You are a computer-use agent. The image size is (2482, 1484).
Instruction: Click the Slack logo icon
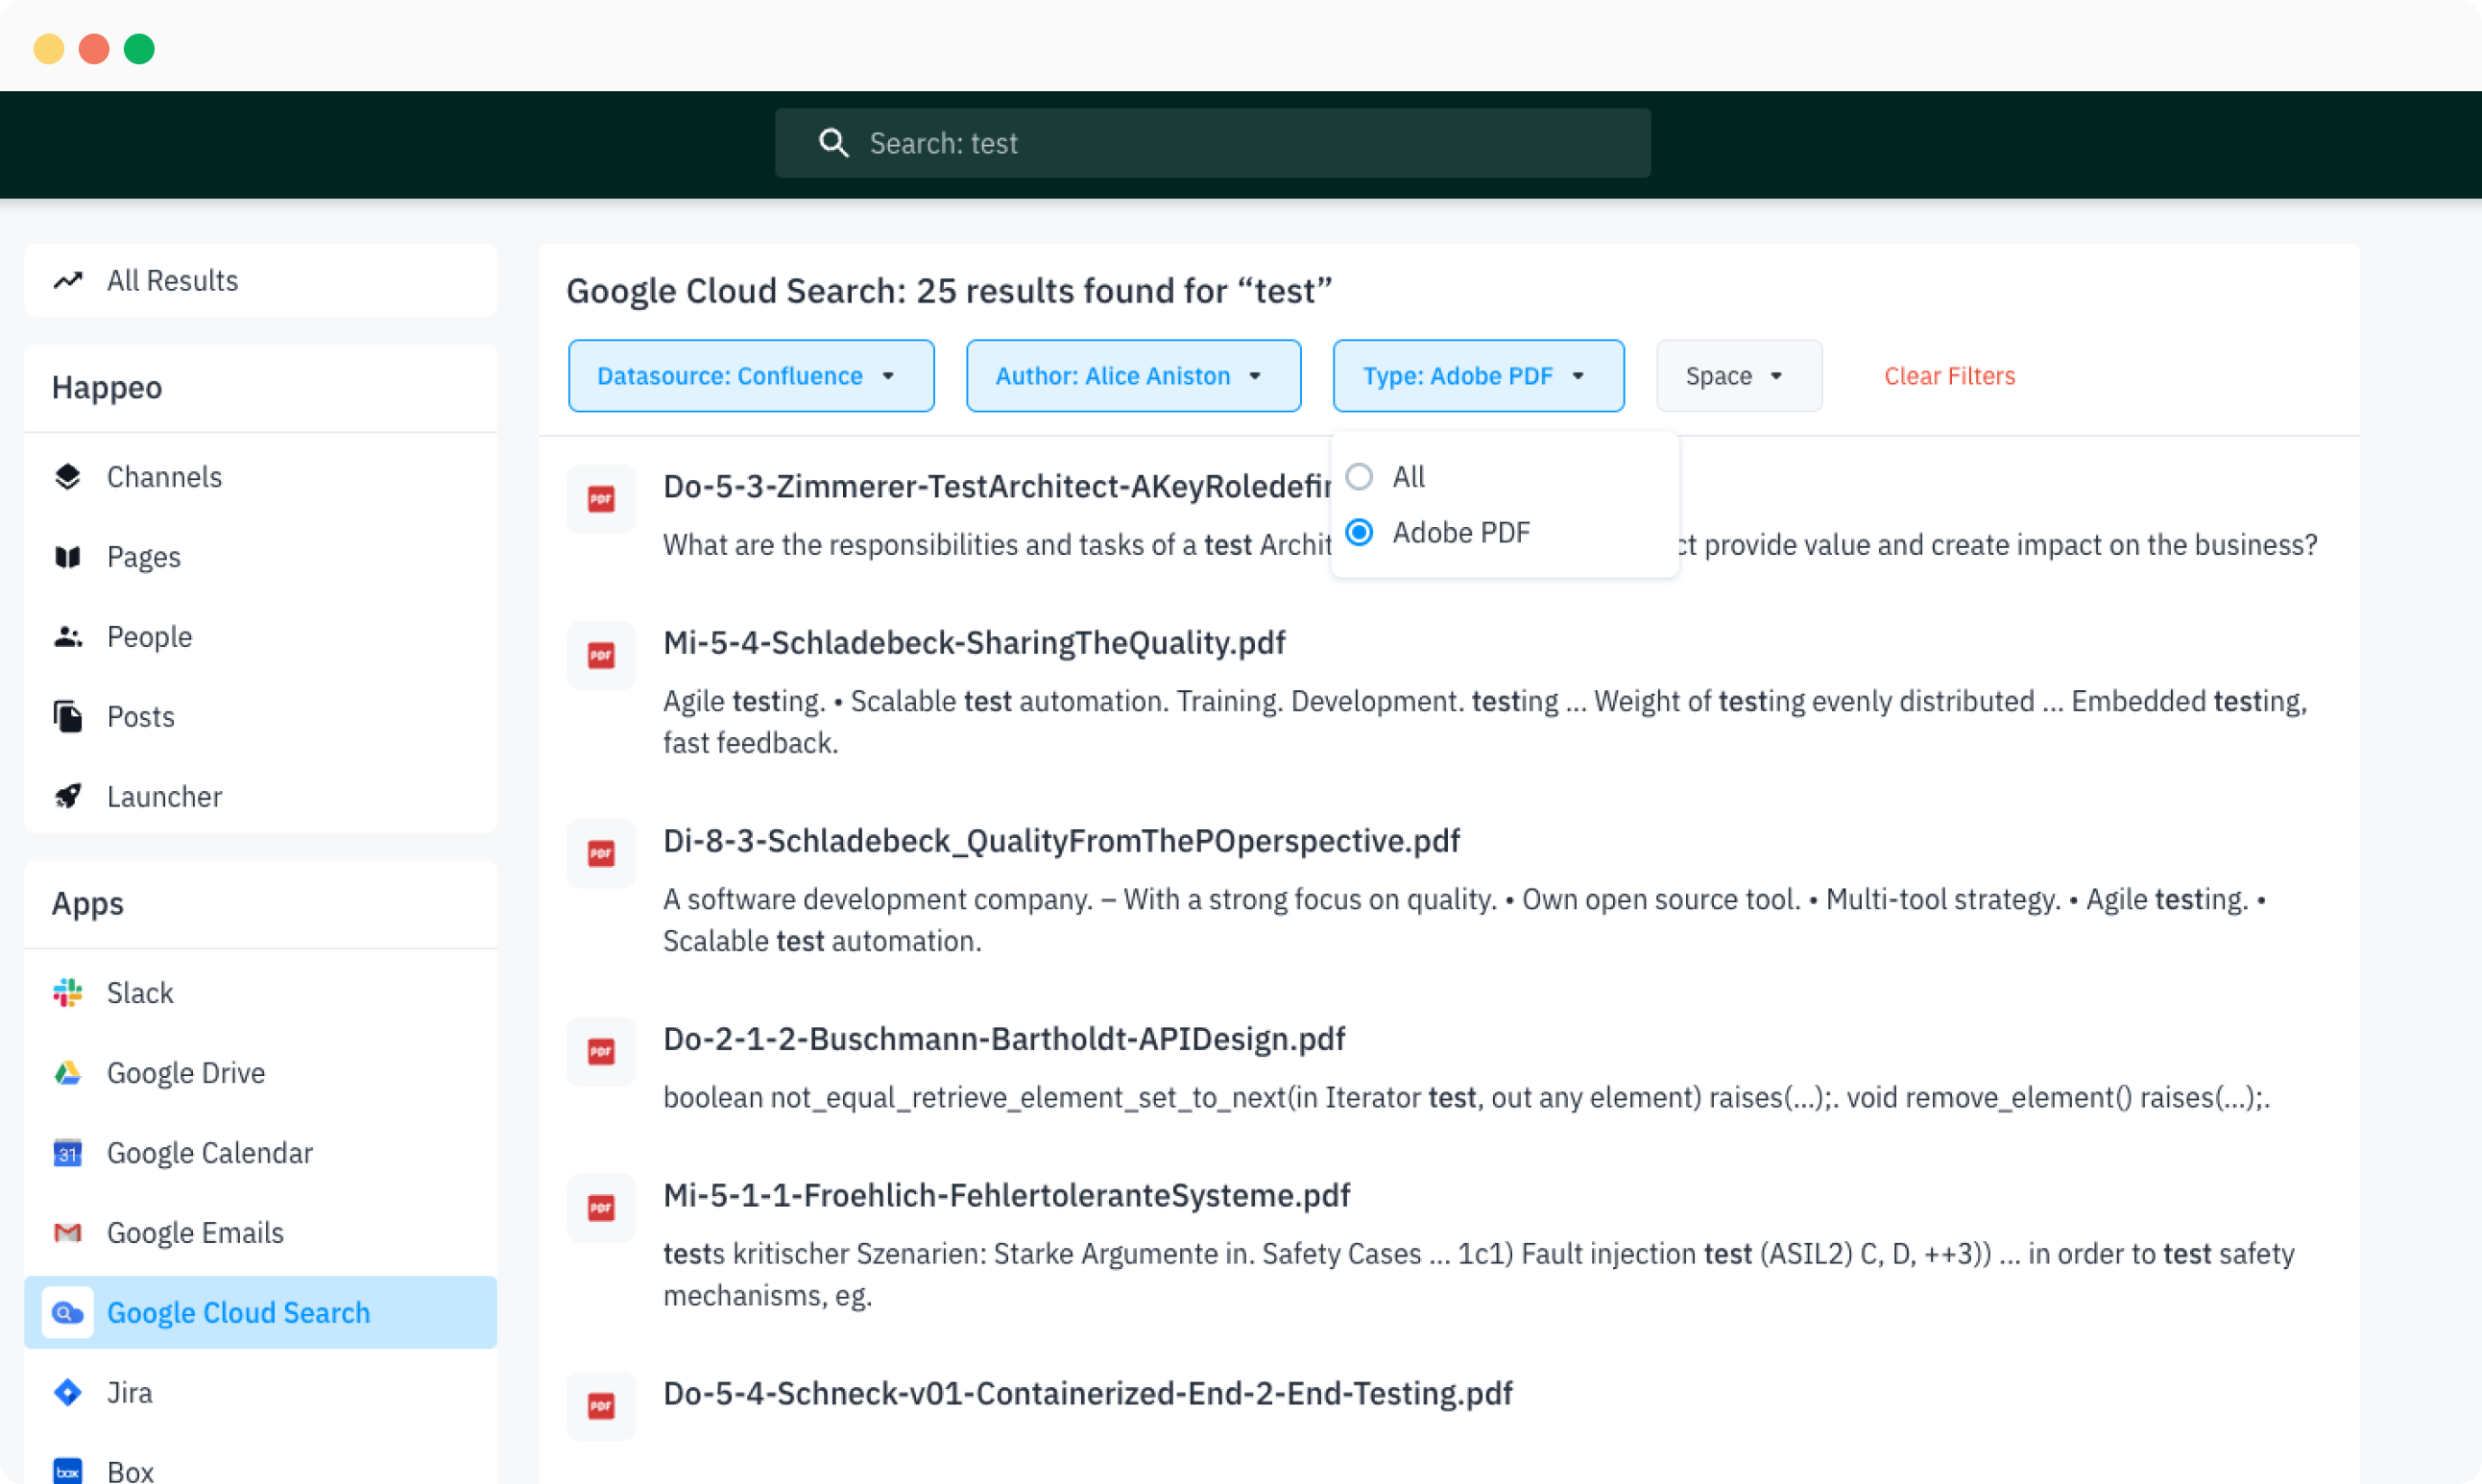(68, 993)
